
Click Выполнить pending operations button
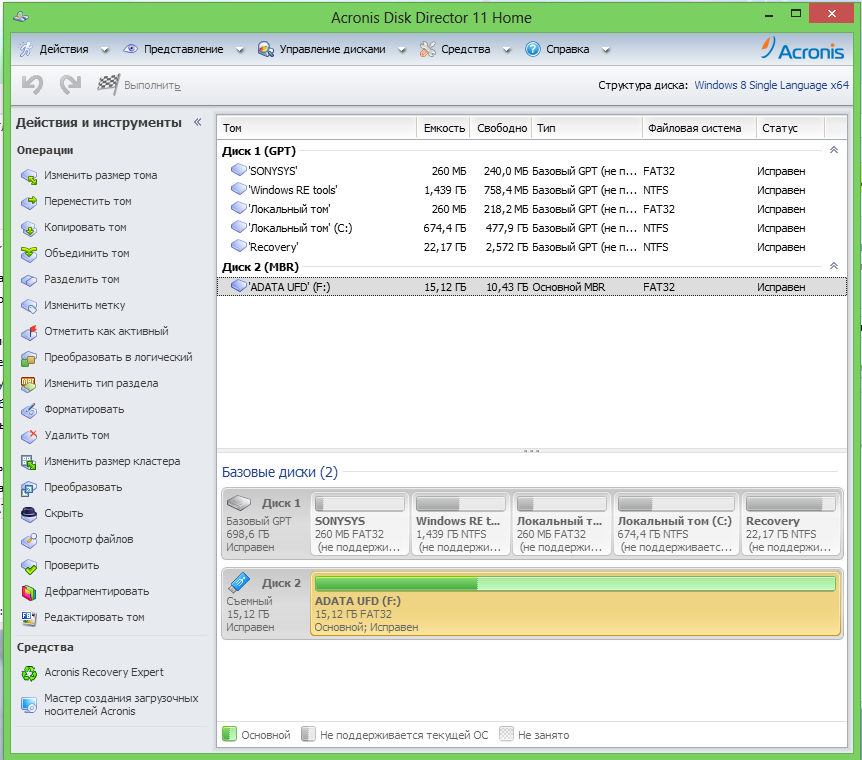140,86
